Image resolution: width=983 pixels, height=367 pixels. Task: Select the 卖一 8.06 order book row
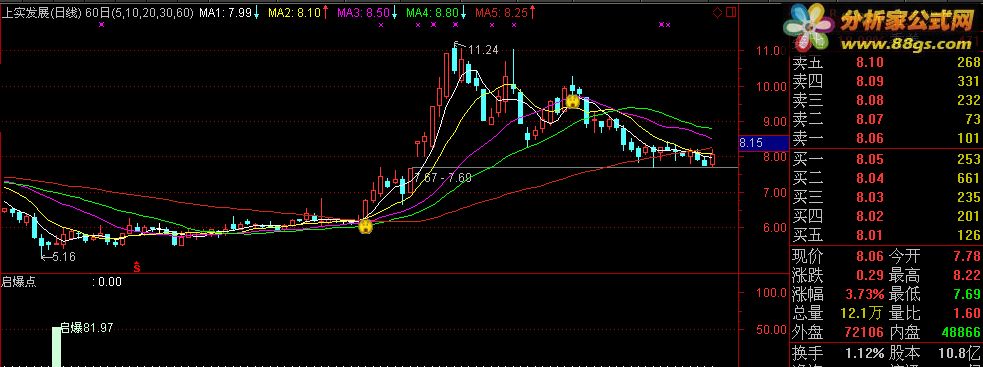click(886, 138)
